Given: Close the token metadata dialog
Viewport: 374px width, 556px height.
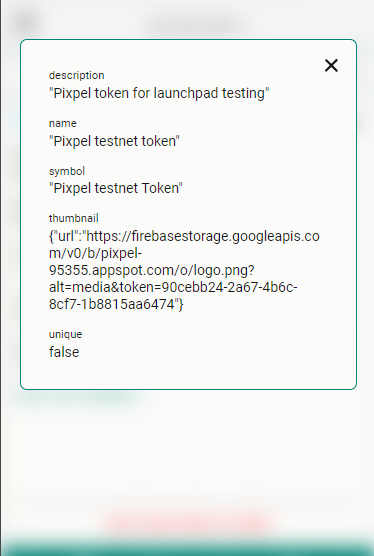Looking at the screenshot, I should 331,66.
